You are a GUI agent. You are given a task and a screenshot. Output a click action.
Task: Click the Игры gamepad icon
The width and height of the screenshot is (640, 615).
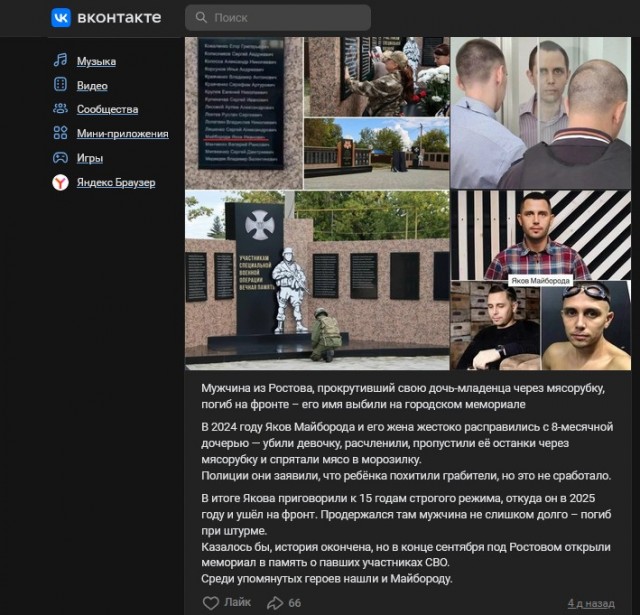coord(60,157)
